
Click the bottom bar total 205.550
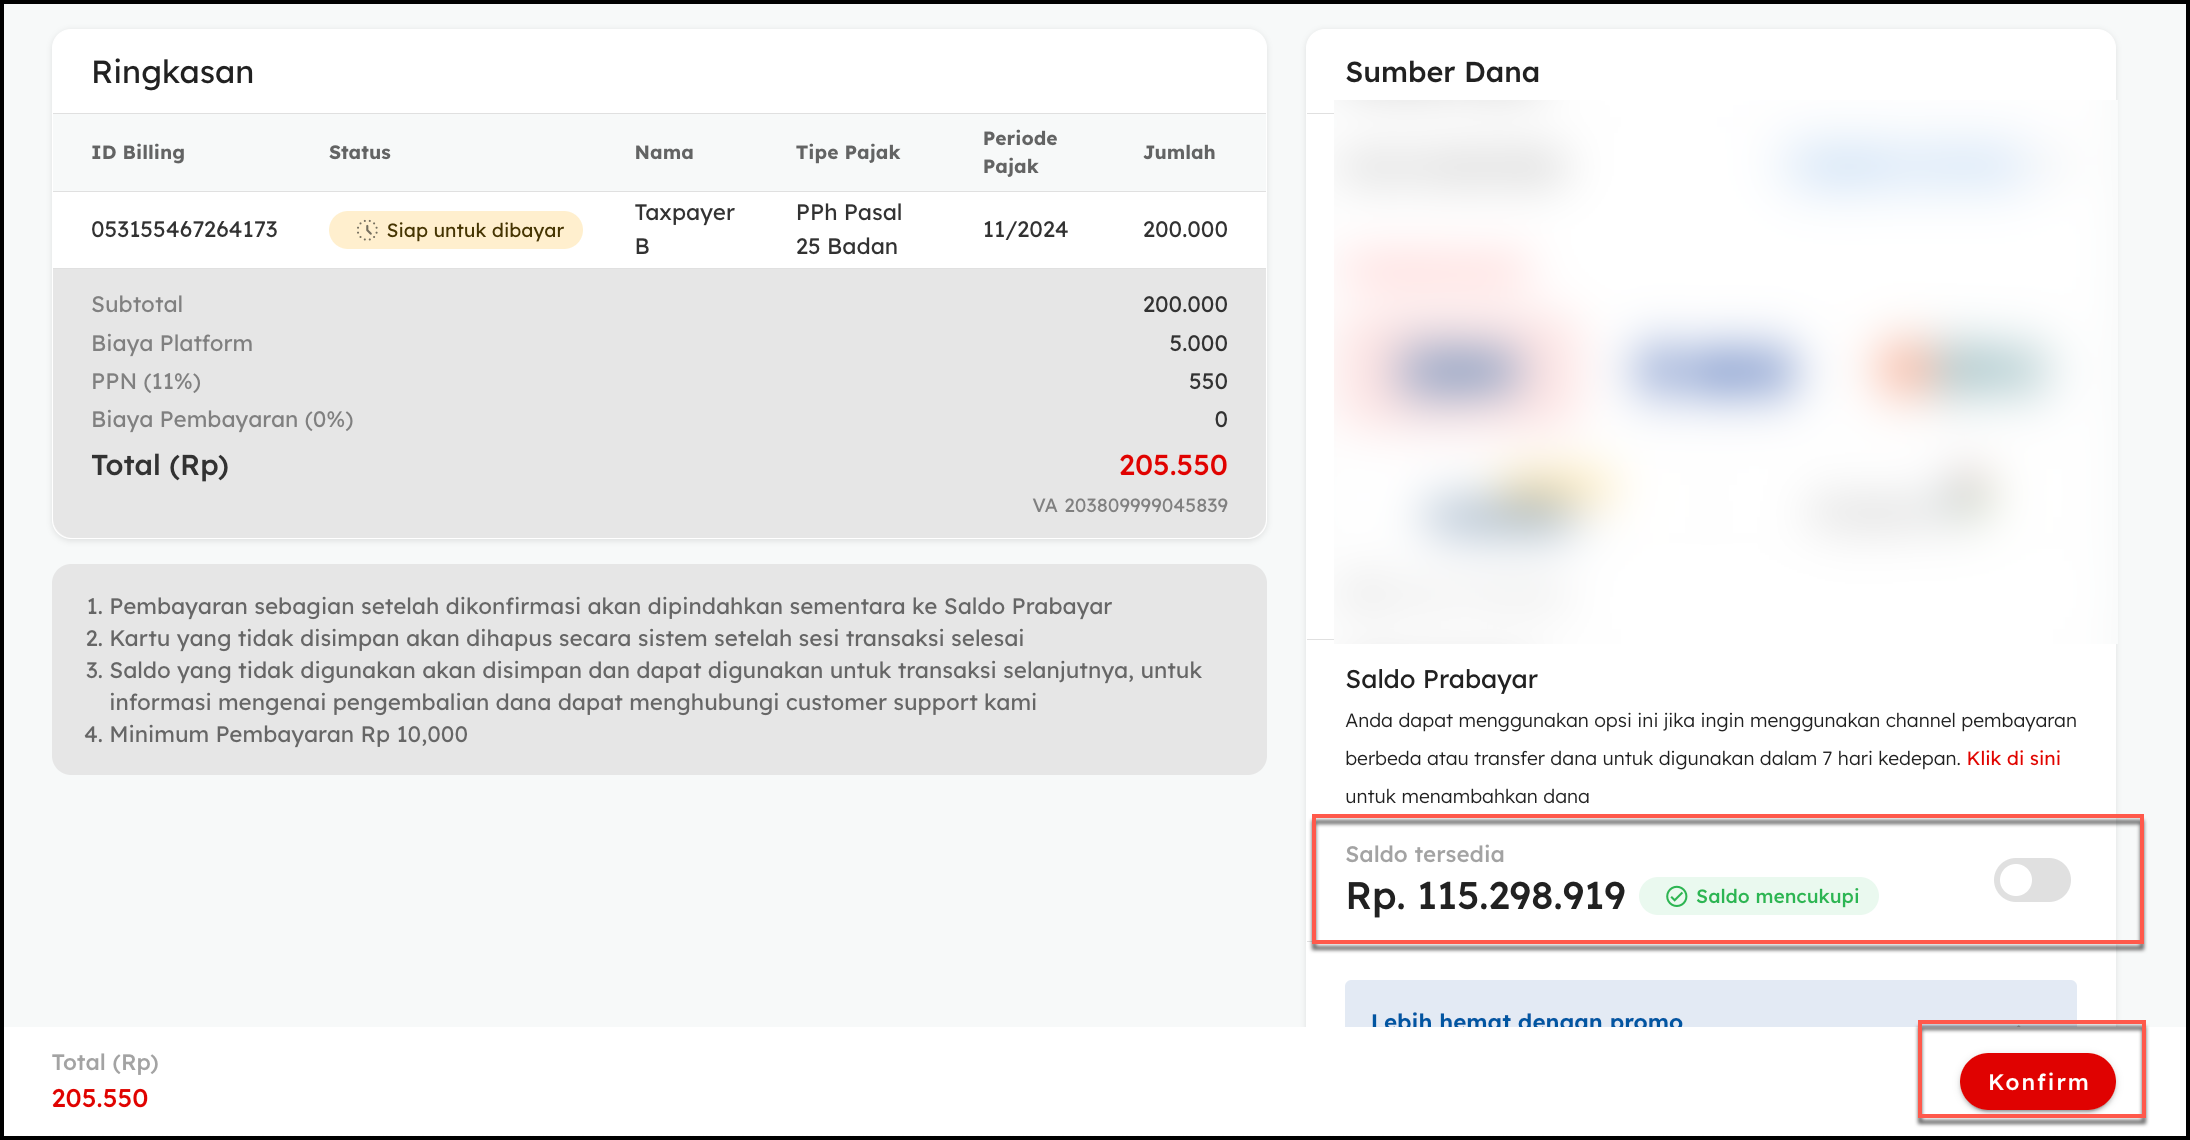click(100, 1098)
